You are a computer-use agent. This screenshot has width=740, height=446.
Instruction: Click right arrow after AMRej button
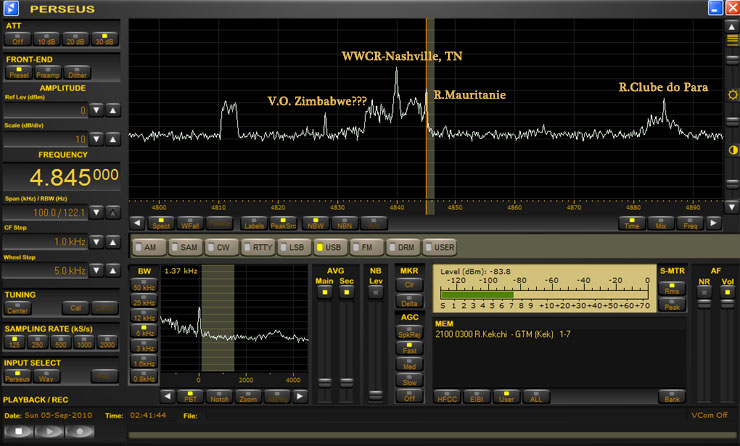[300, 396]
